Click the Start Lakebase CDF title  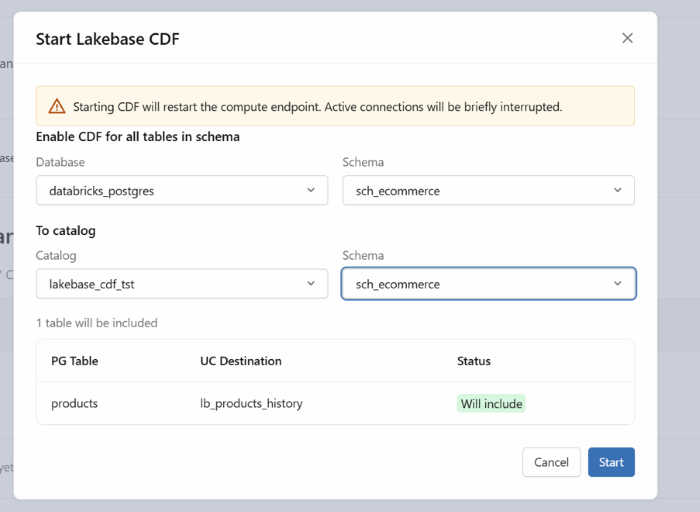pyautogui.click(x=108, y=39)
